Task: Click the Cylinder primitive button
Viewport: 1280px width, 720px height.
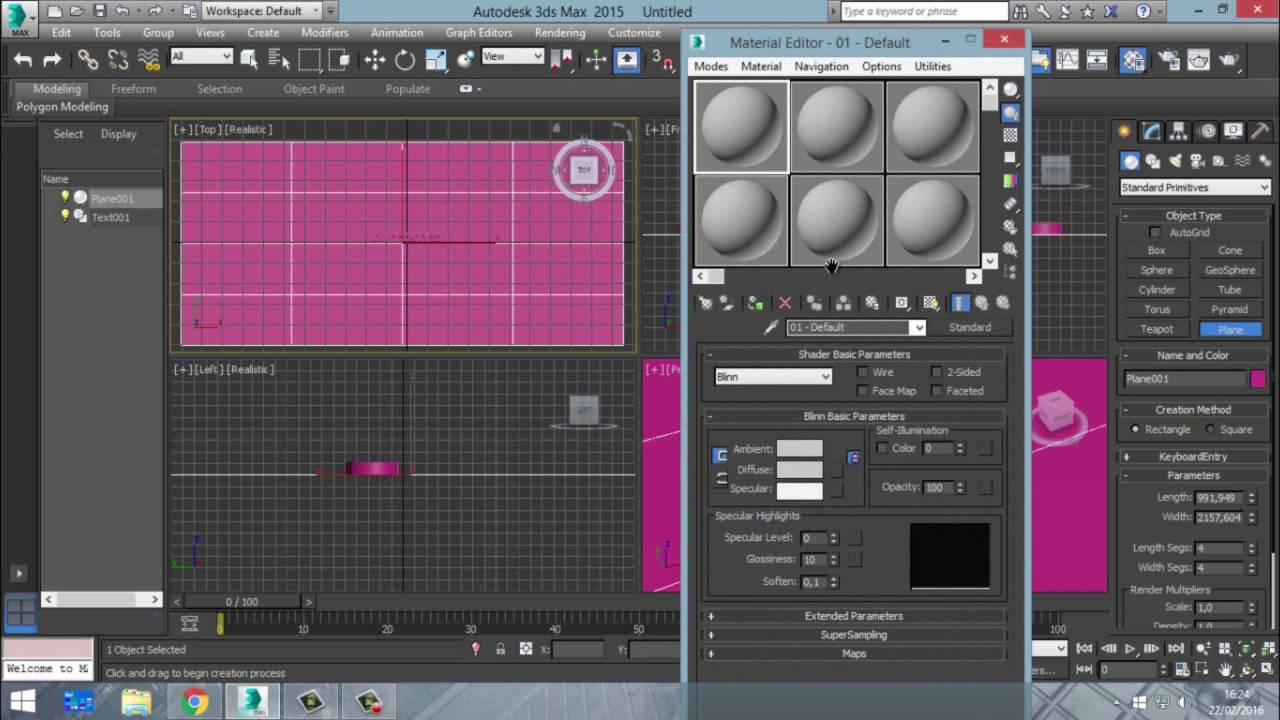Action: 1156,290
